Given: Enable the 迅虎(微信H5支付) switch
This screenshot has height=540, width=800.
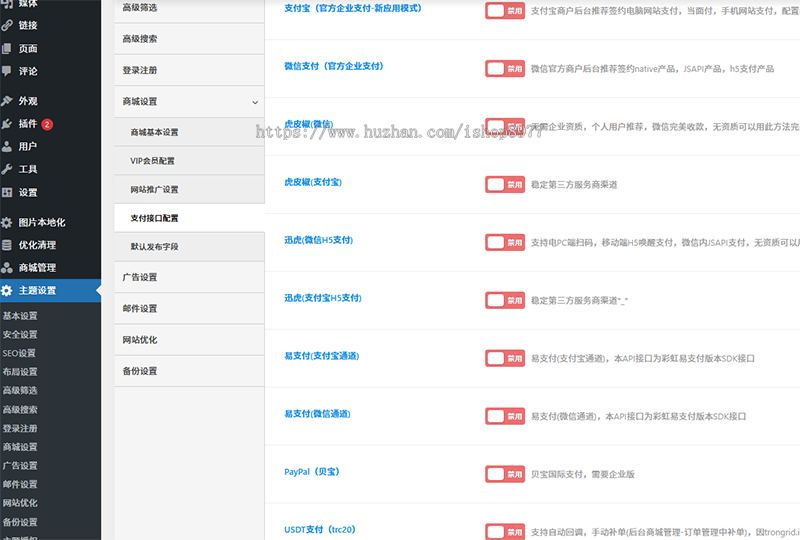Looking at the screenshot, I should tap(505, 242).
